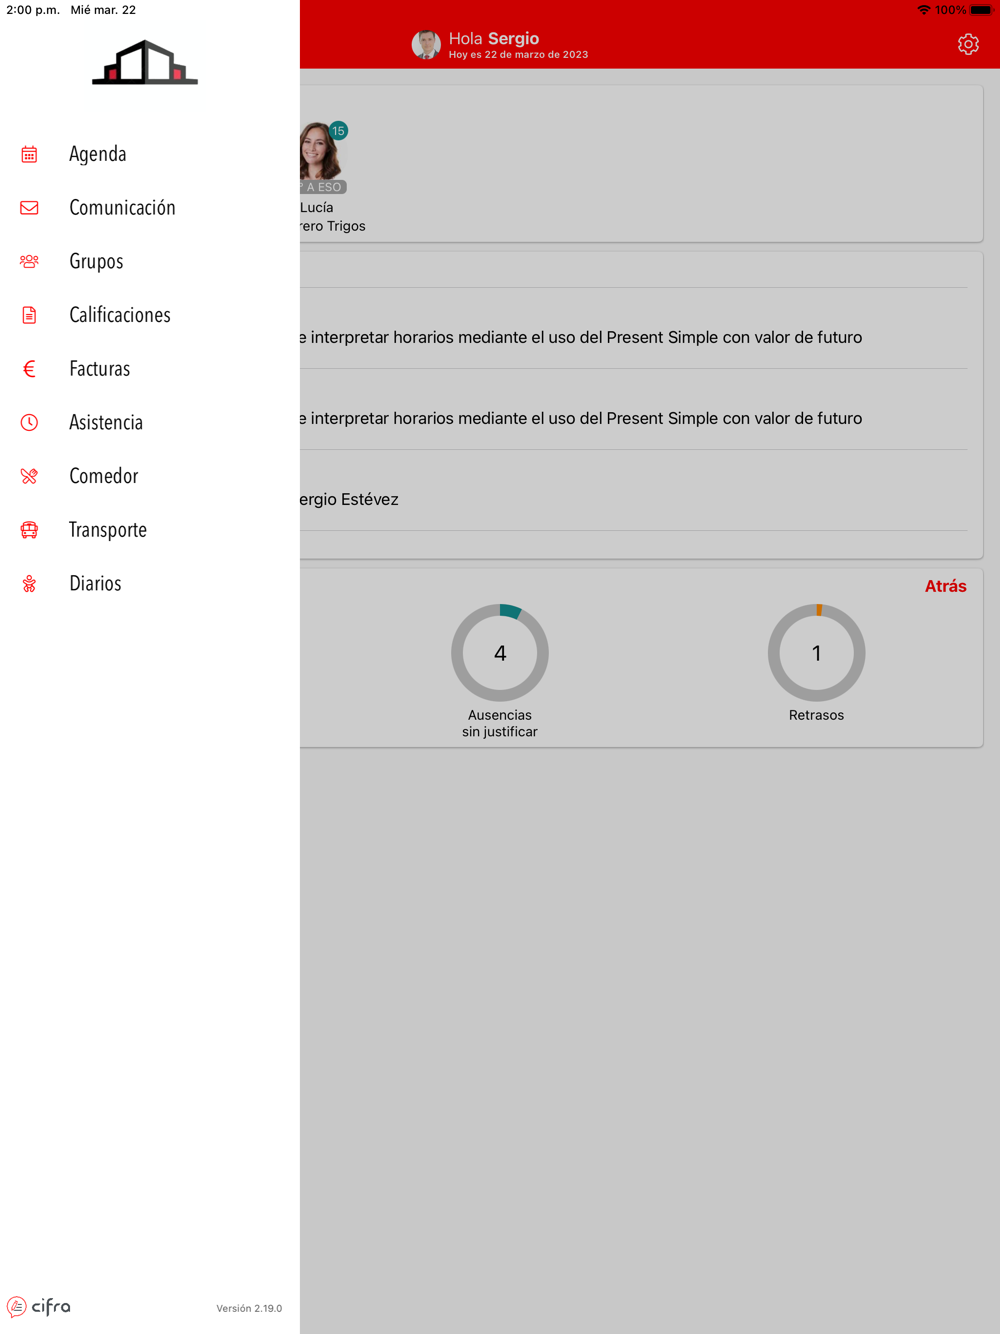Viewport: 1000px width, 1334px height.
Task: Open the Comunicación menu item
Action: point(150,208)
